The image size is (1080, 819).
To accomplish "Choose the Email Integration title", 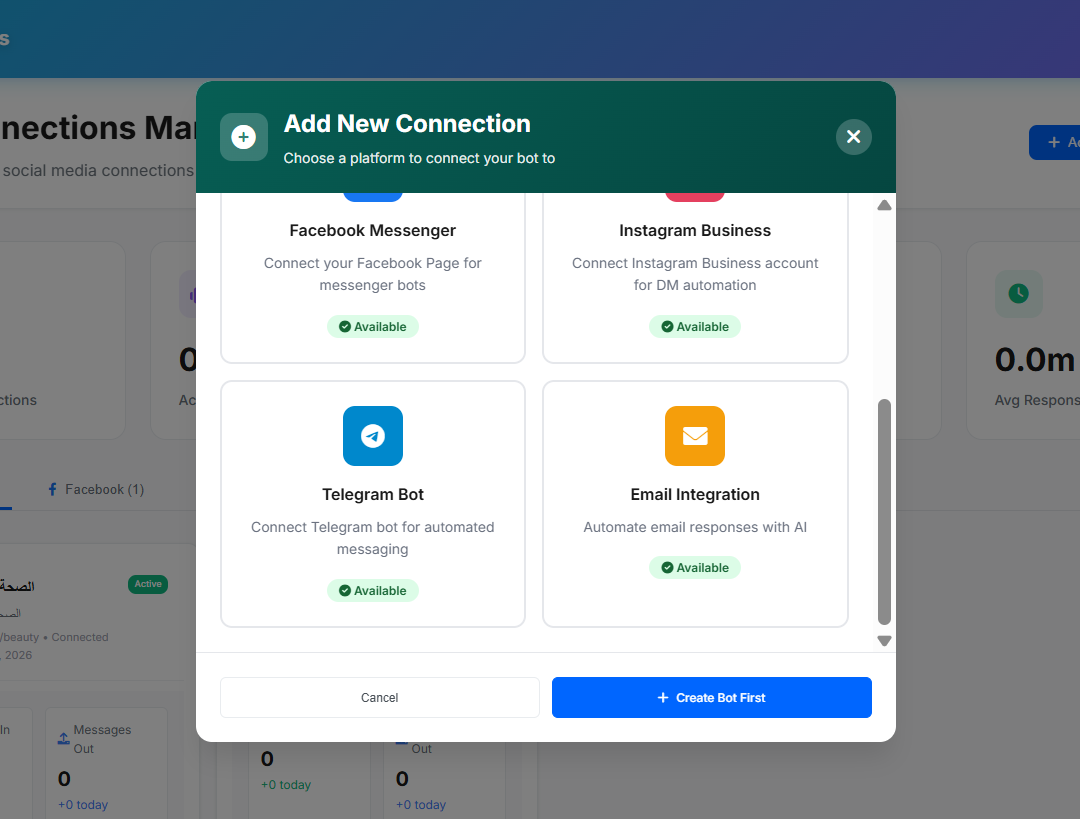I will coord(695,495).
